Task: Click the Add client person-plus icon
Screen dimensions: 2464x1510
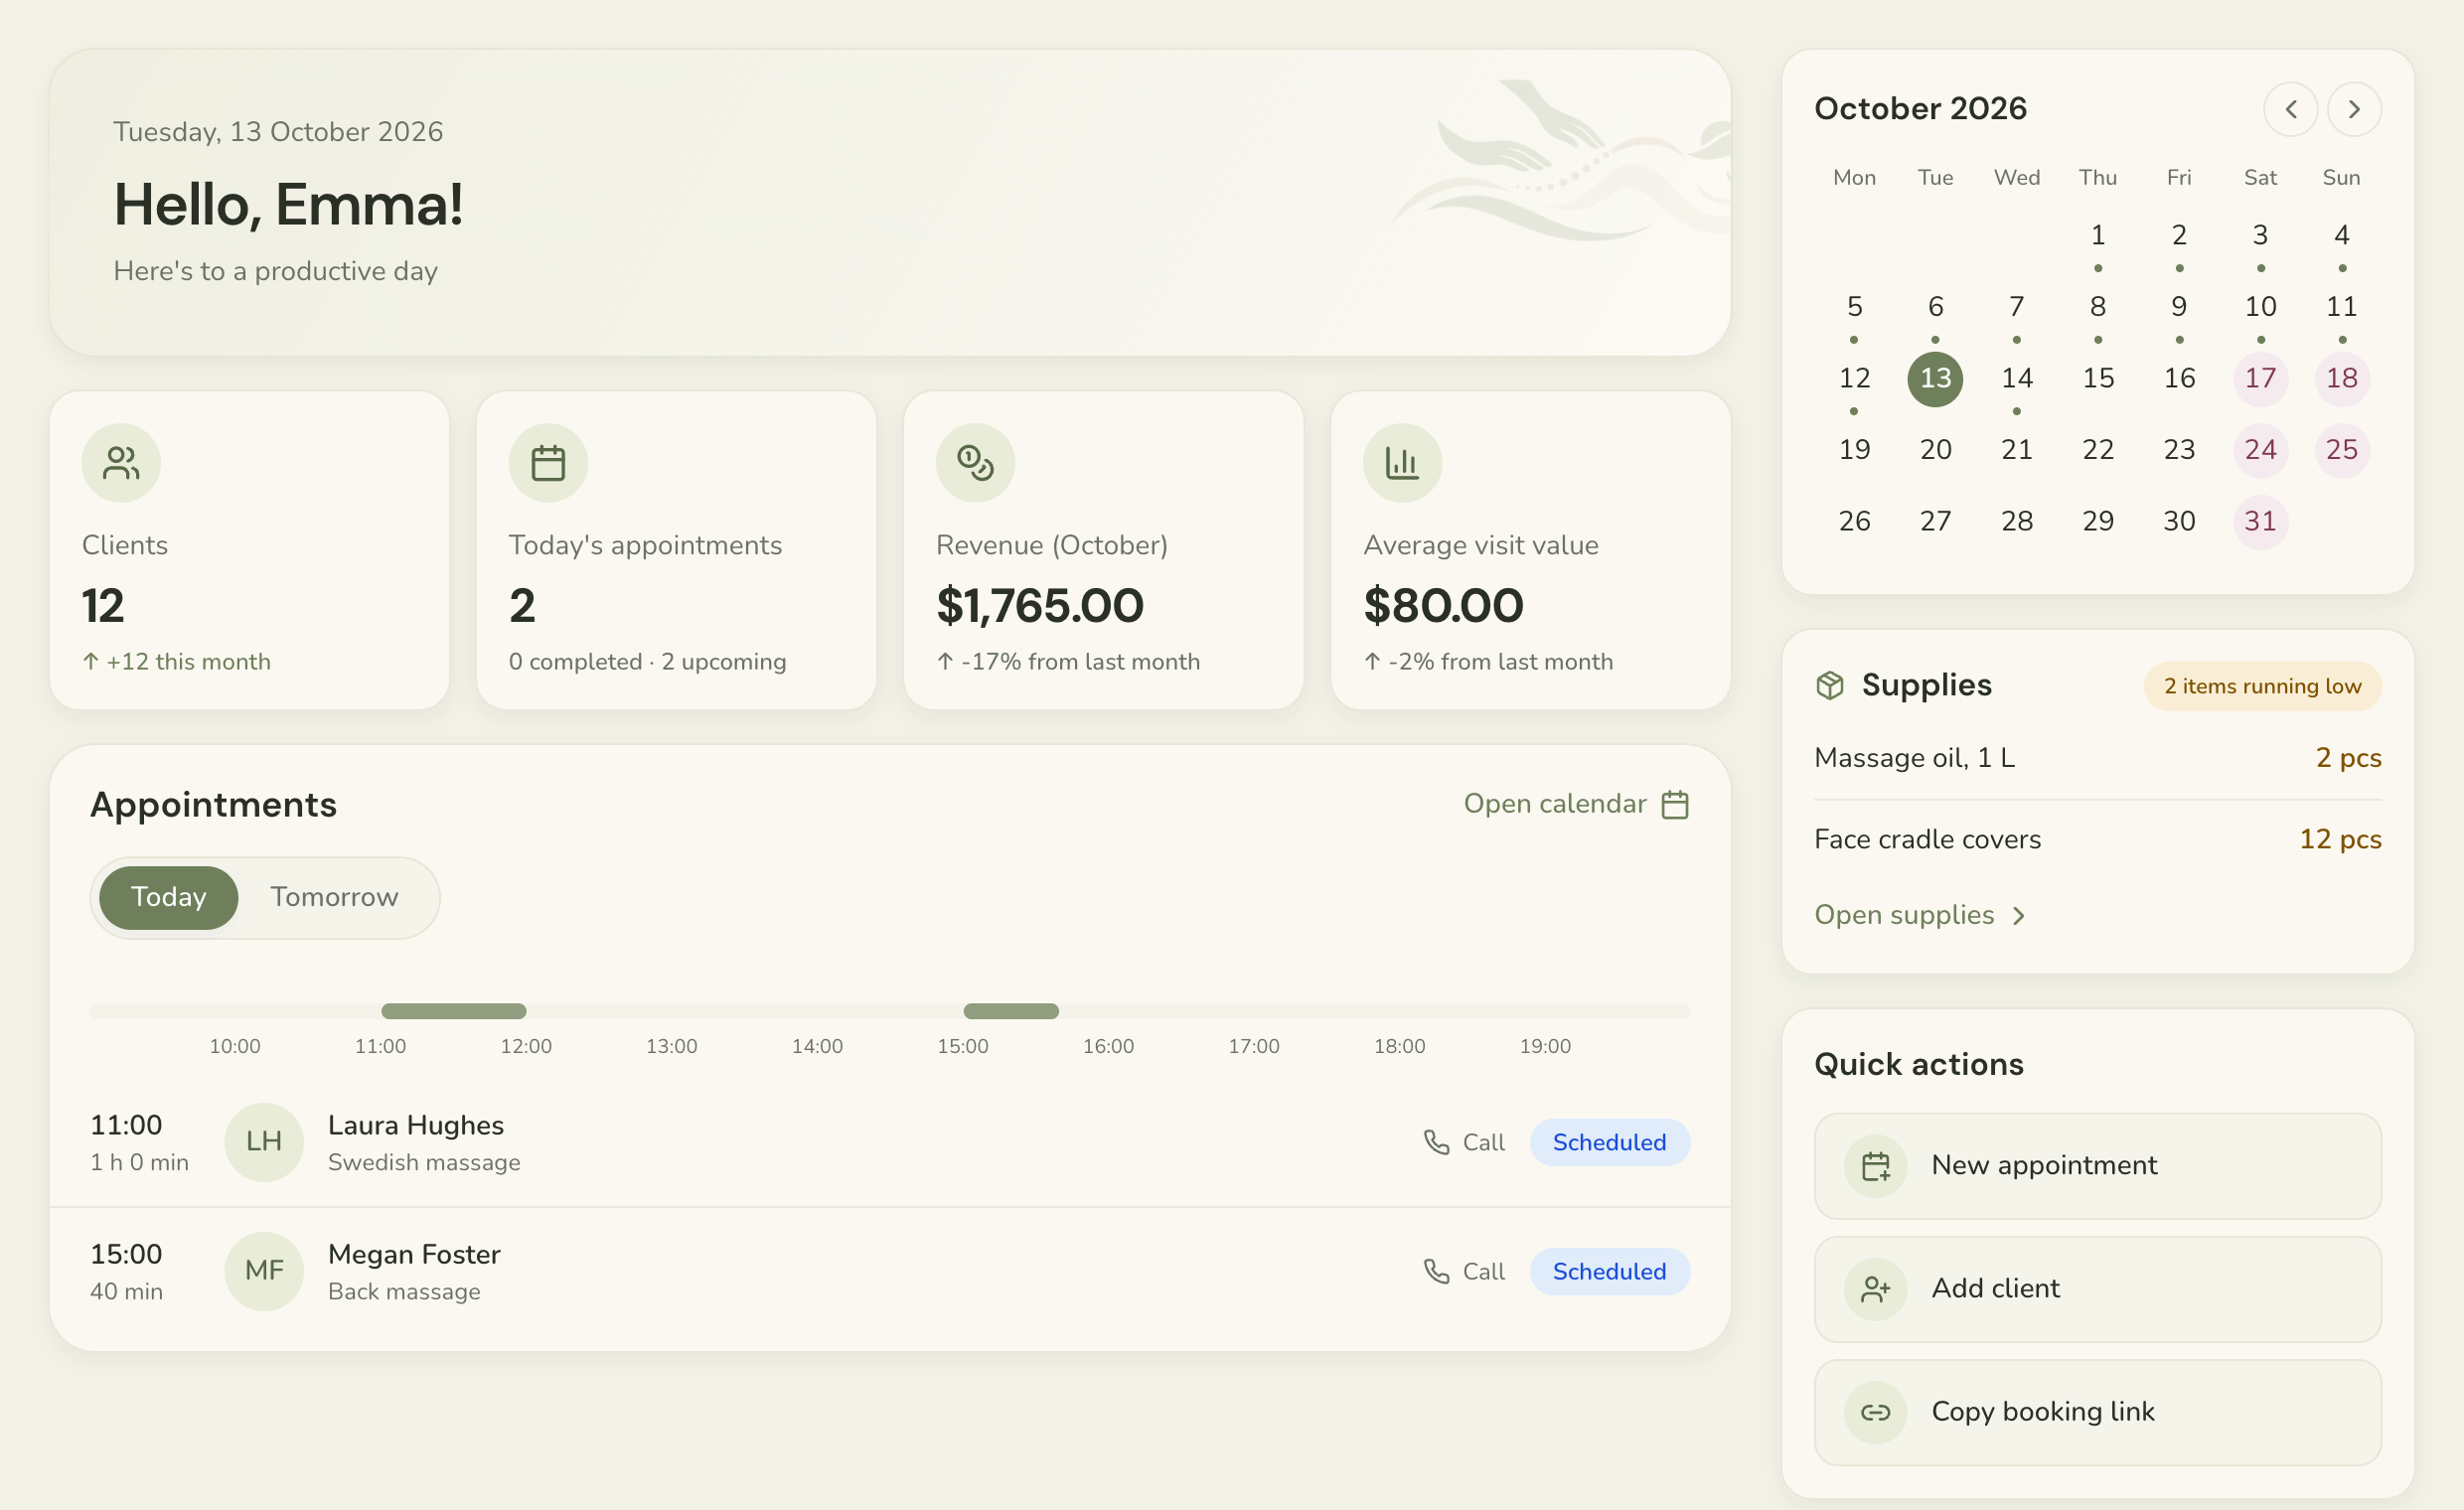Action: (x=1875, y=1289)
